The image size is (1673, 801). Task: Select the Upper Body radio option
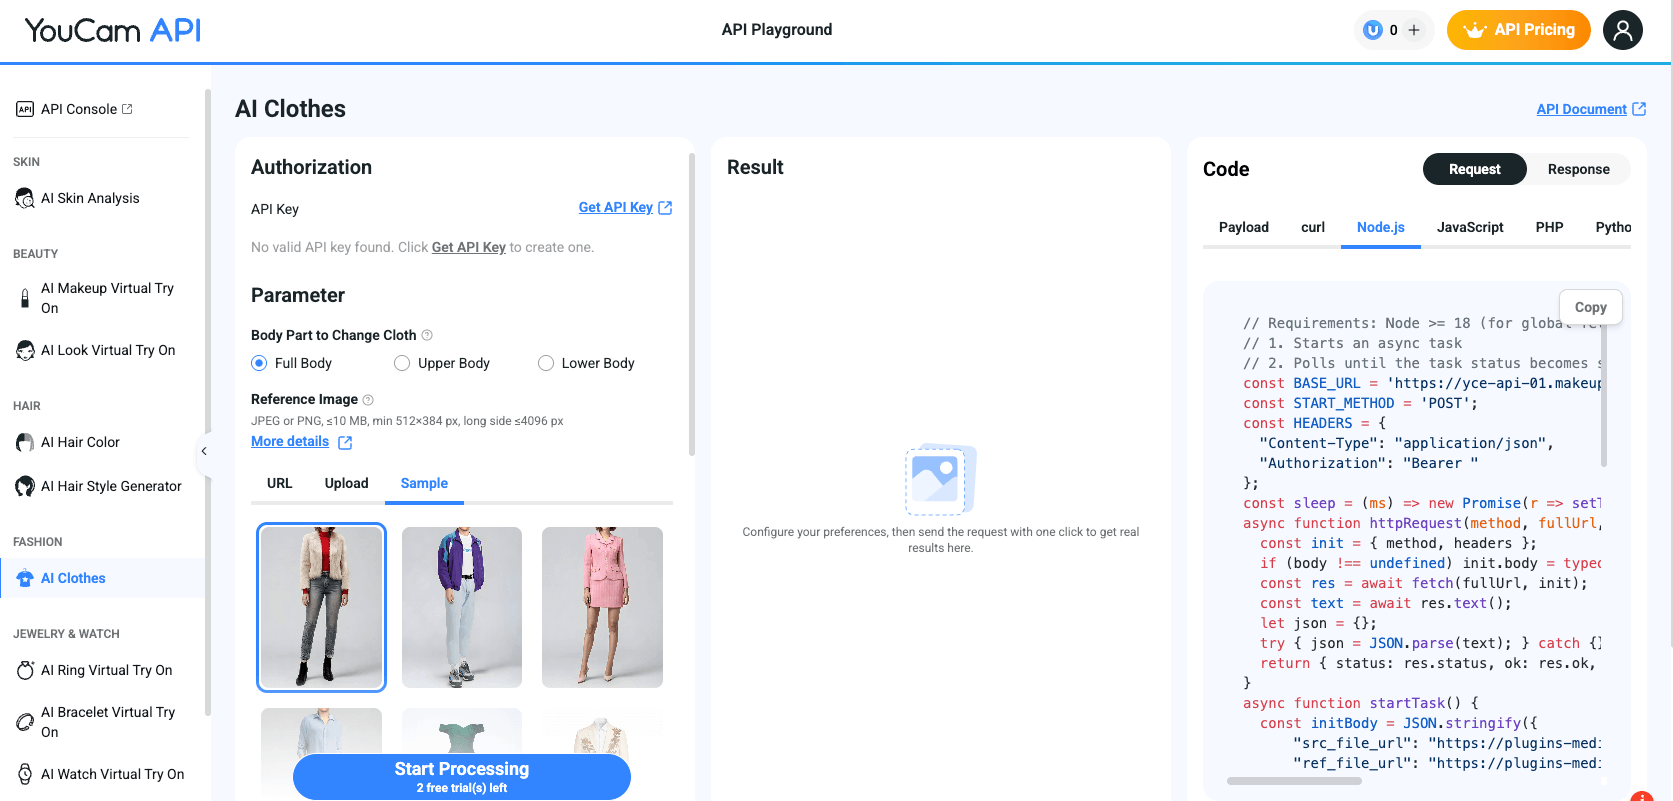point(402,363)
